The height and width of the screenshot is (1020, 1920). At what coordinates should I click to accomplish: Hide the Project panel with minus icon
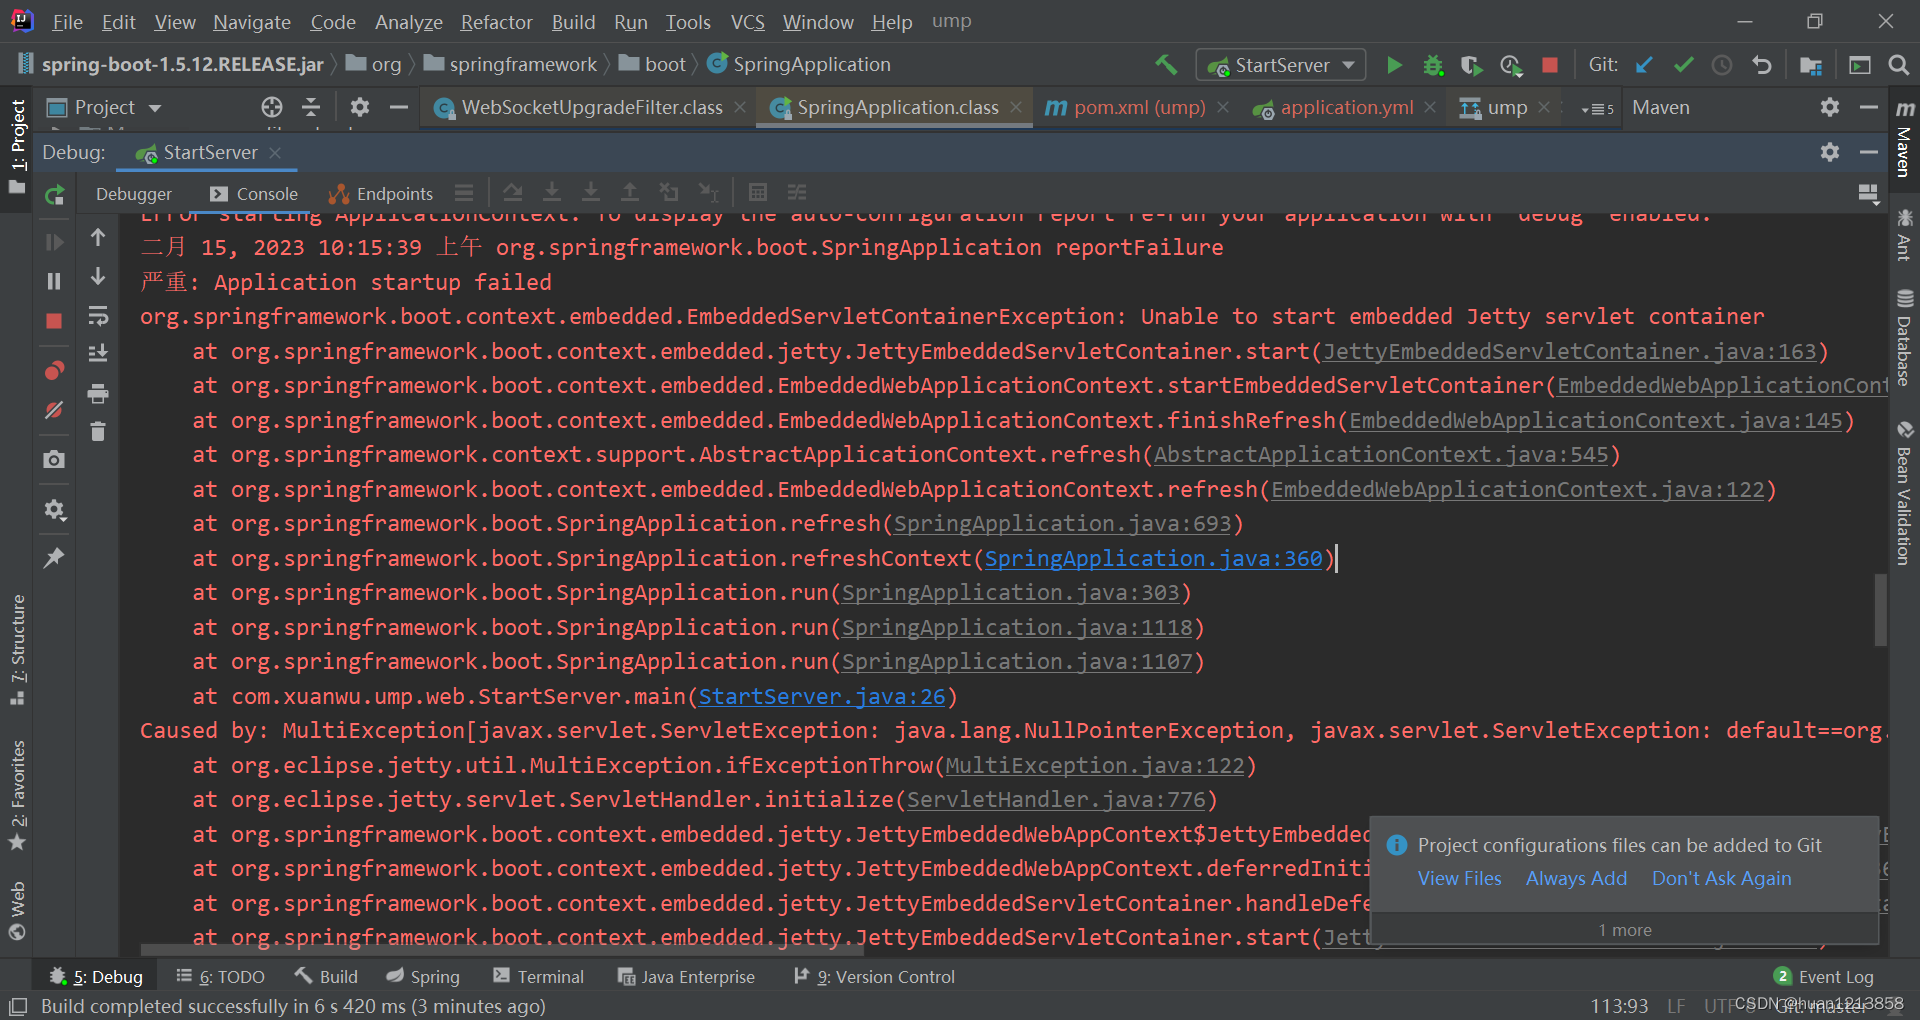tap(399, 107)
